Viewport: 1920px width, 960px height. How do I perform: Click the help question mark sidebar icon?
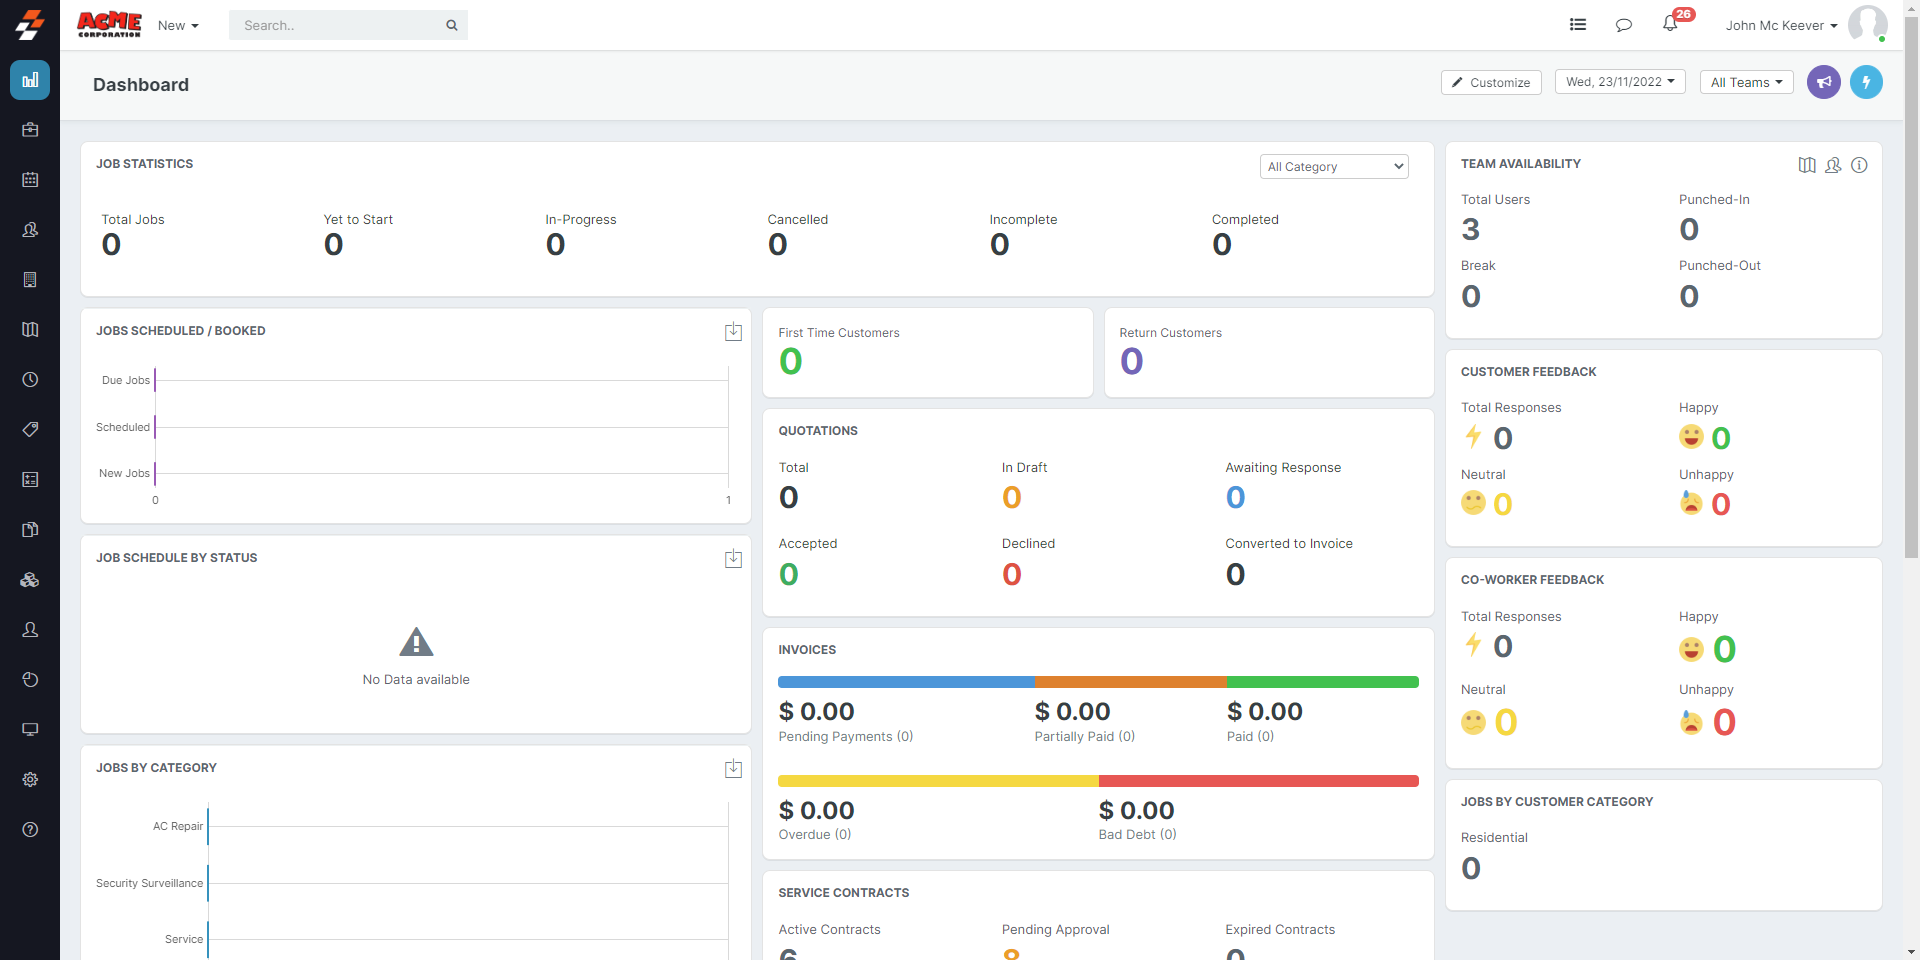click(30, 829)
